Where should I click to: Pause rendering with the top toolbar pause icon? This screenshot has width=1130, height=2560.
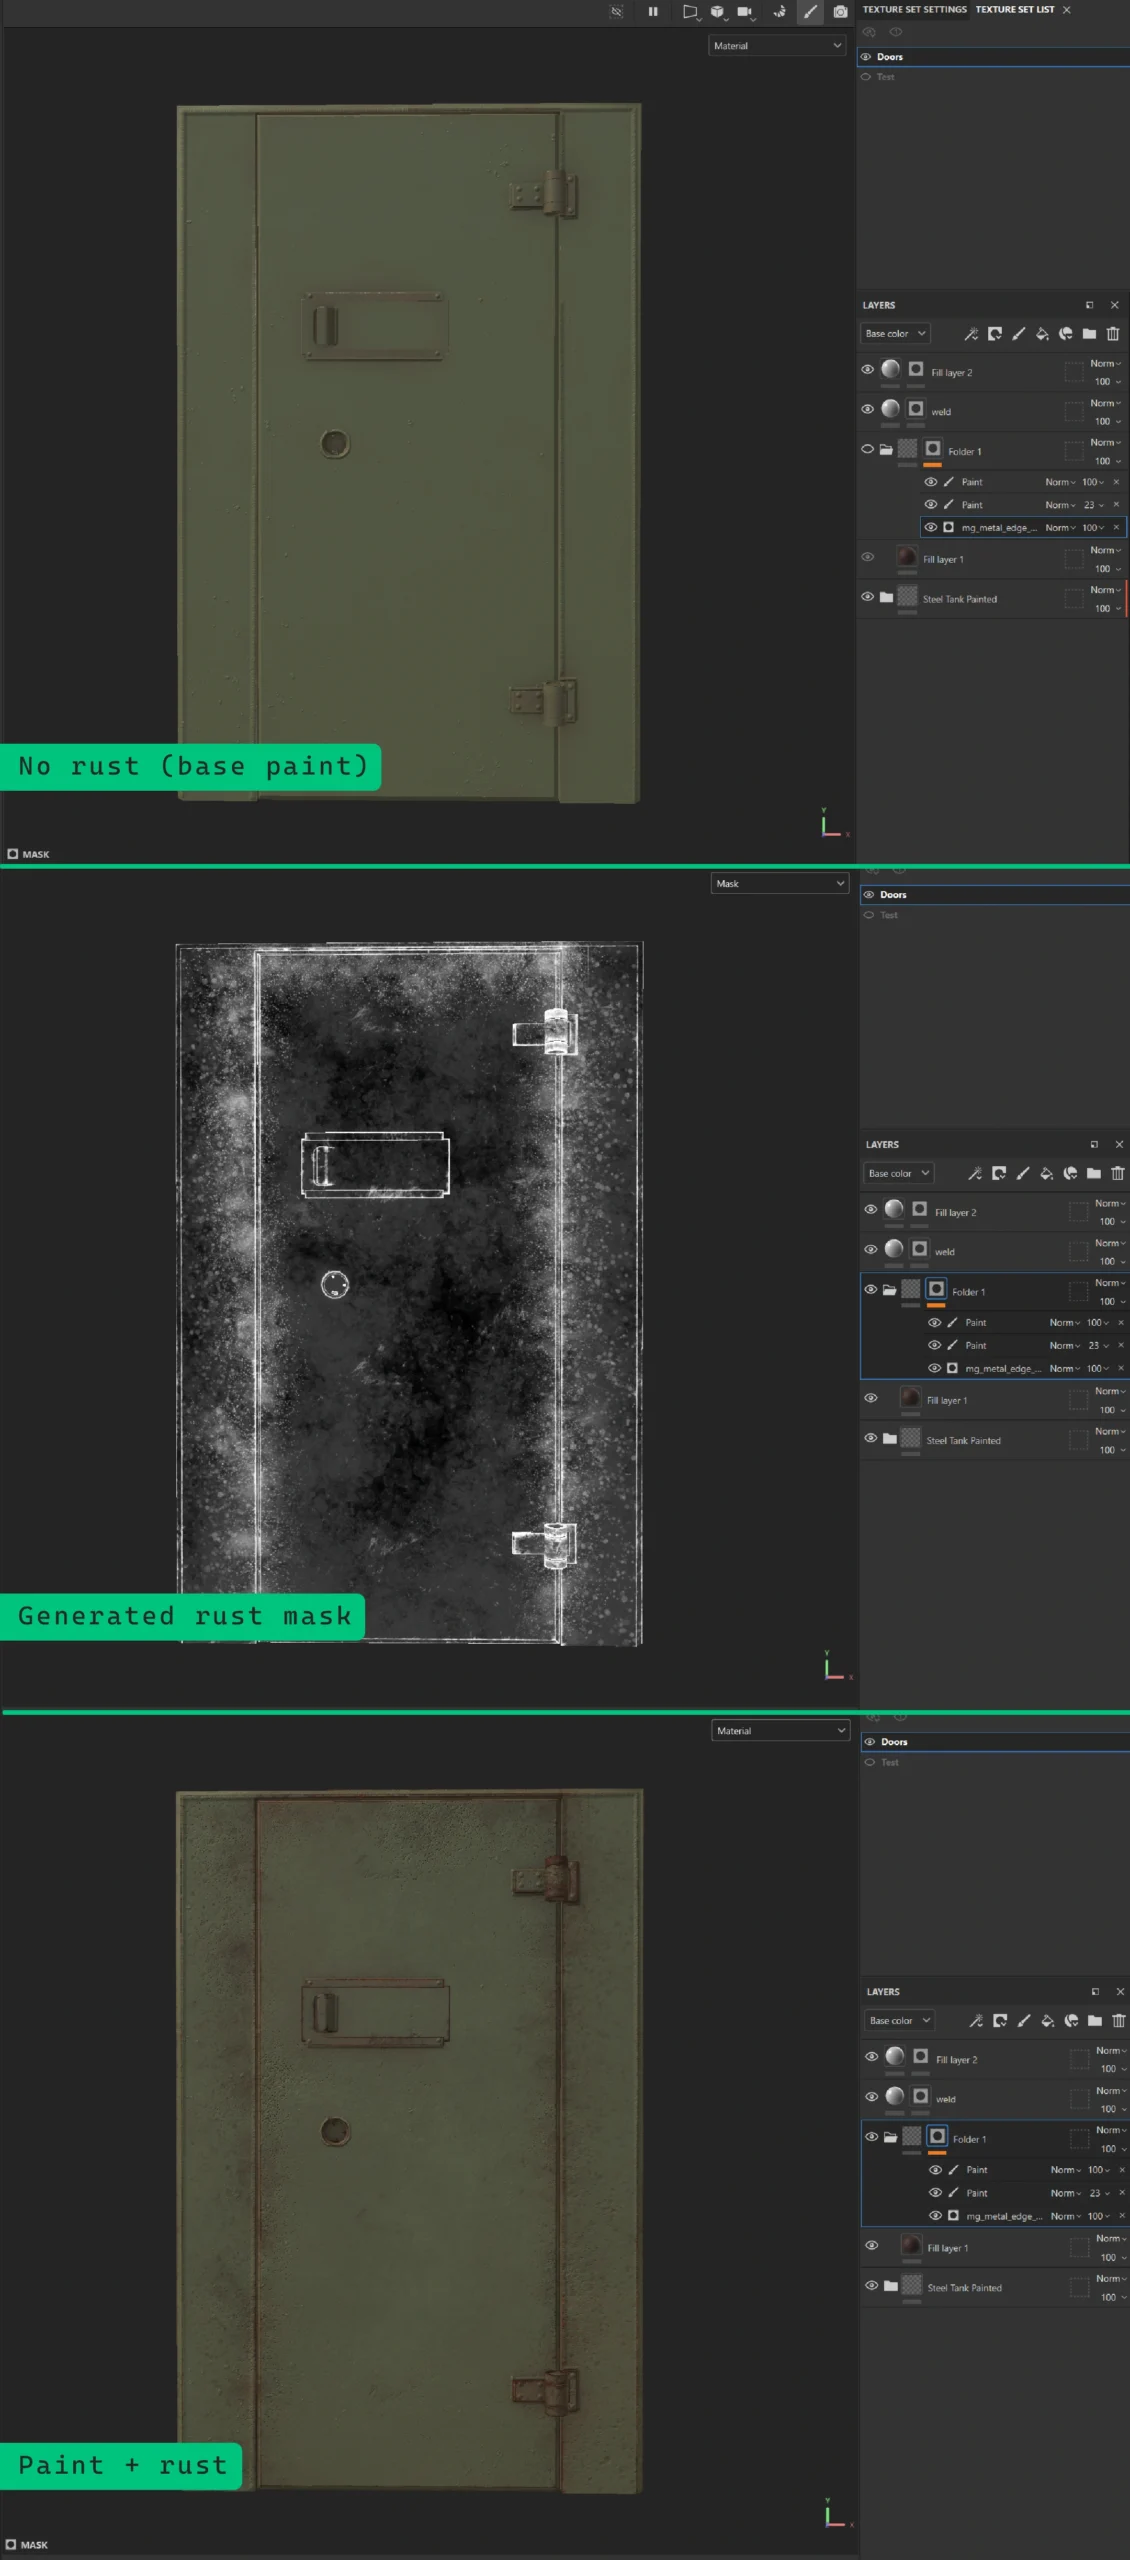[653, 12]
